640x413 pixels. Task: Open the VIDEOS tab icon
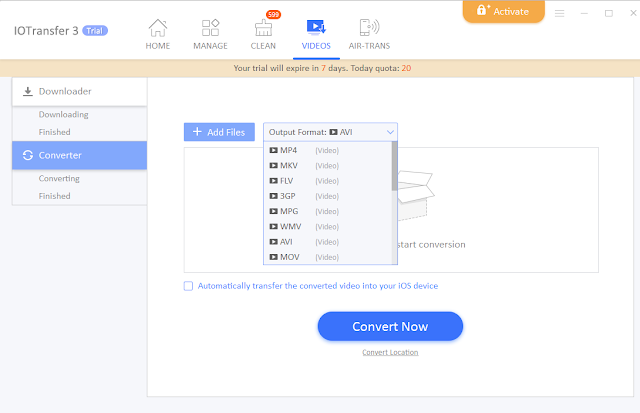316,27
